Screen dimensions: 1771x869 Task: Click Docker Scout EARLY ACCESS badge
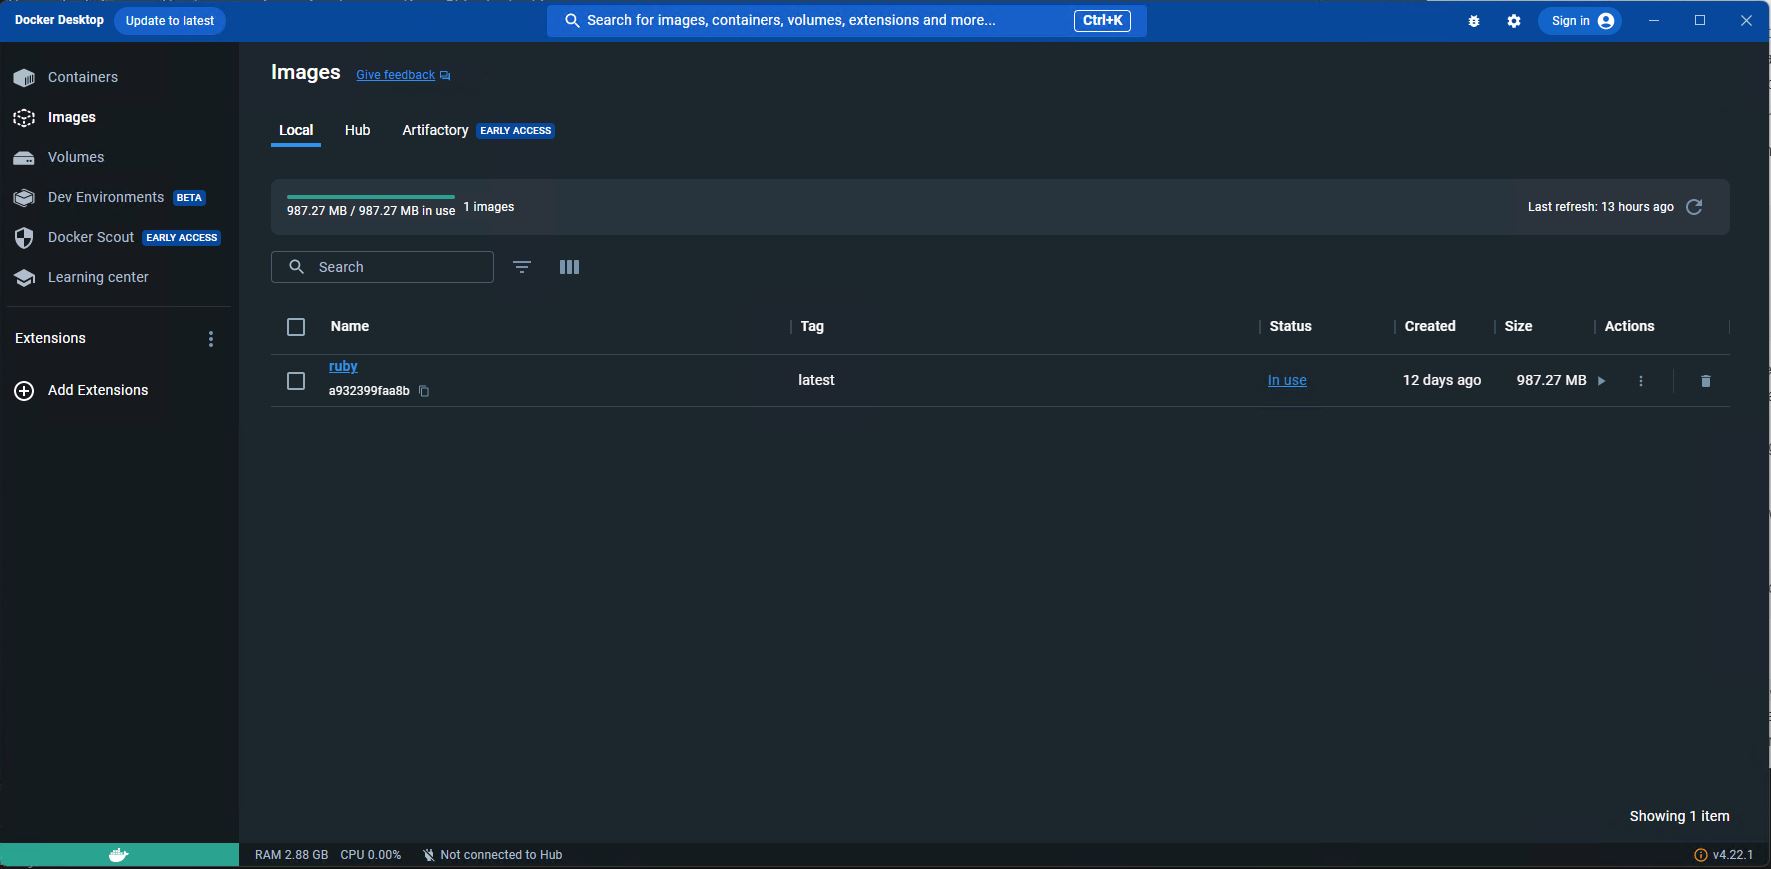point(181,238)
